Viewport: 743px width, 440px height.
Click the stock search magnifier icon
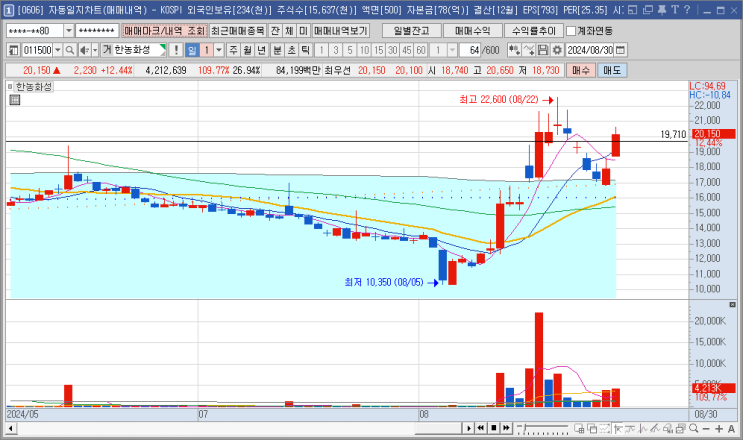[x=70, y=50]
